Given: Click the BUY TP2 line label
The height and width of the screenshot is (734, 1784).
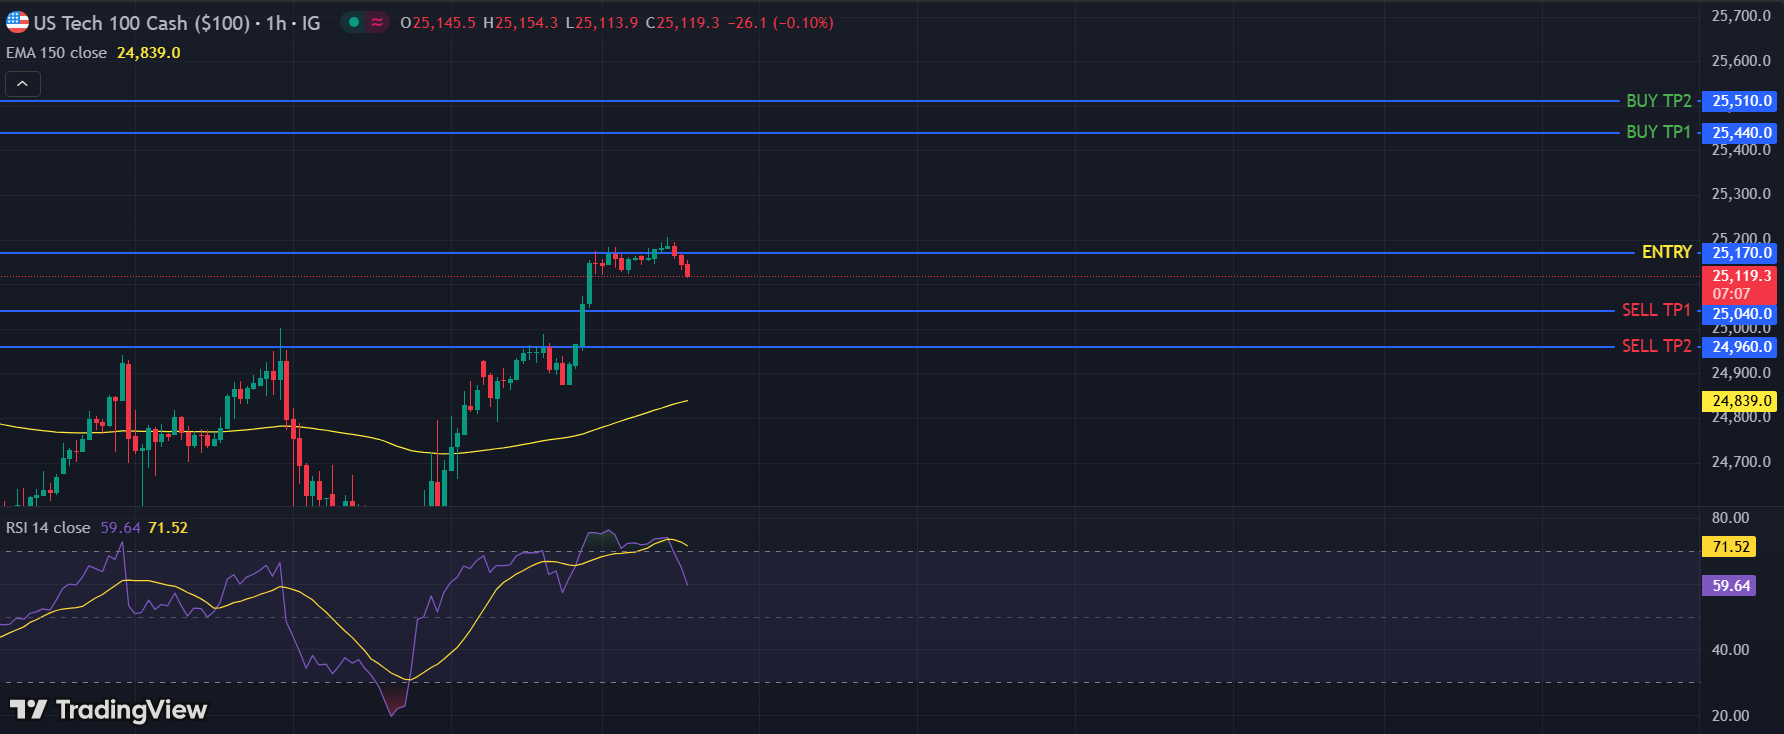Looking at the screenshot, I should point(1658,101).
